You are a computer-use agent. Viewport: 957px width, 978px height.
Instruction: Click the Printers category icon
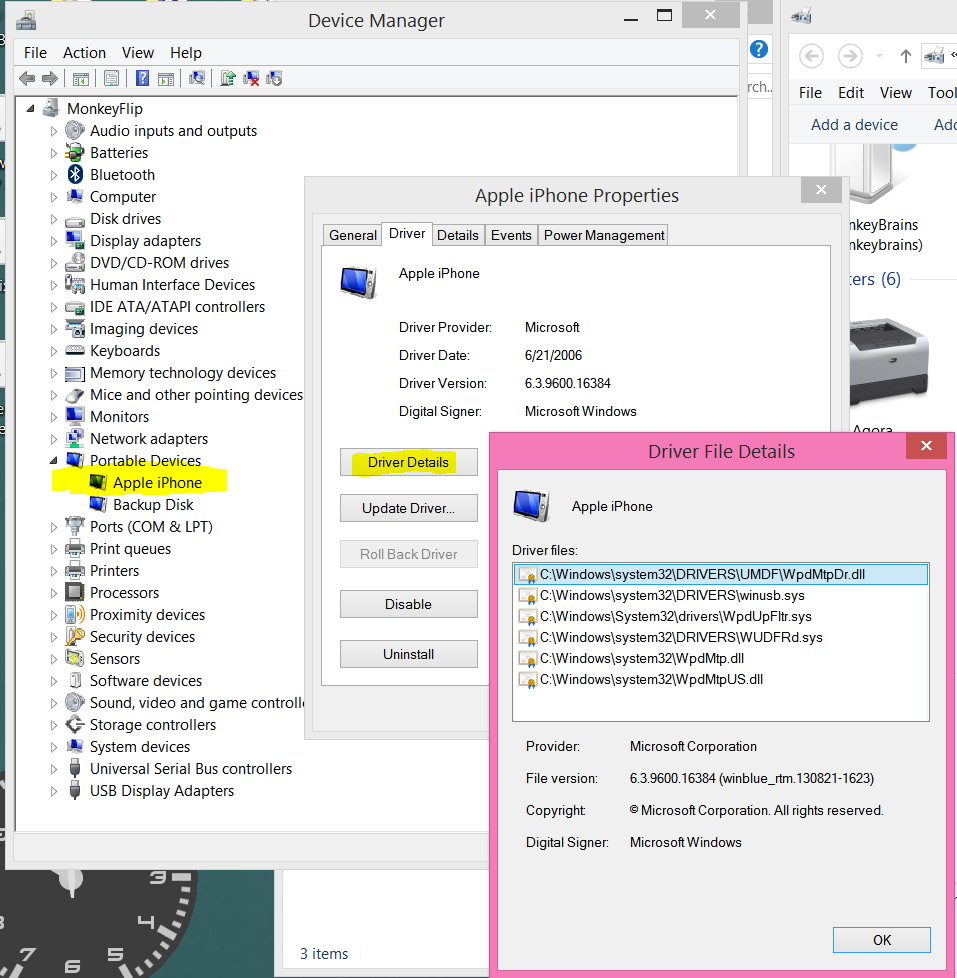75,570
